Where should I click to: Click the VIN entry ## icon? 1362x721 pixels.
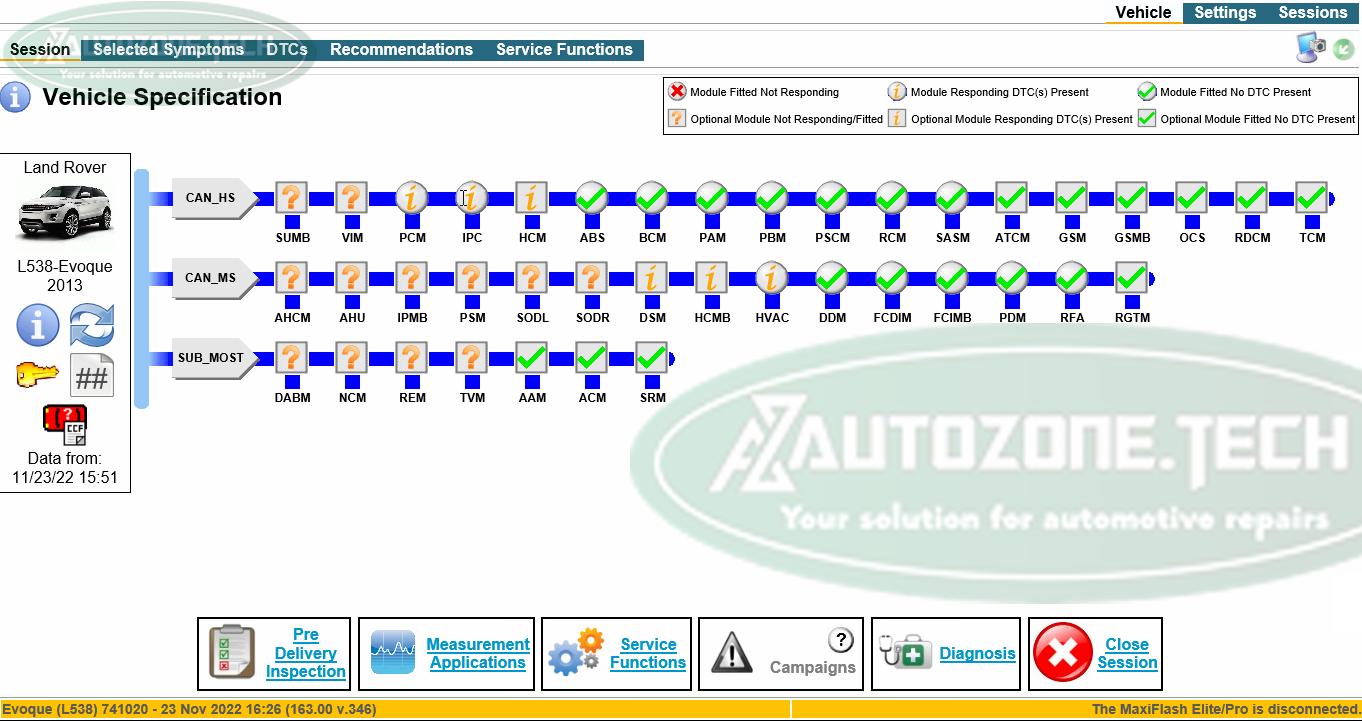91,376
